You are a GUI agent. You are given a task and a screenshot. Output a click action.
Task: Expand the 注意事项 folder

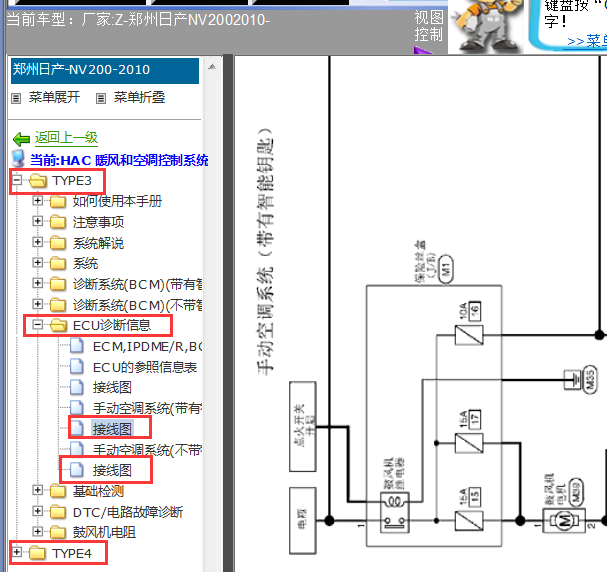[38, 221]
